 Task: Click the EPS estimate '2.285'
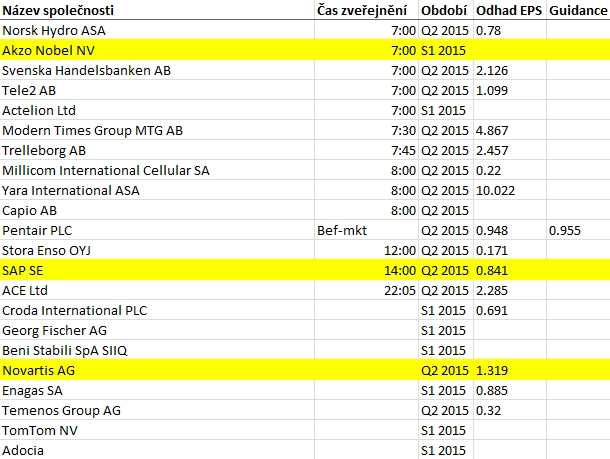(x=510, y=291)
